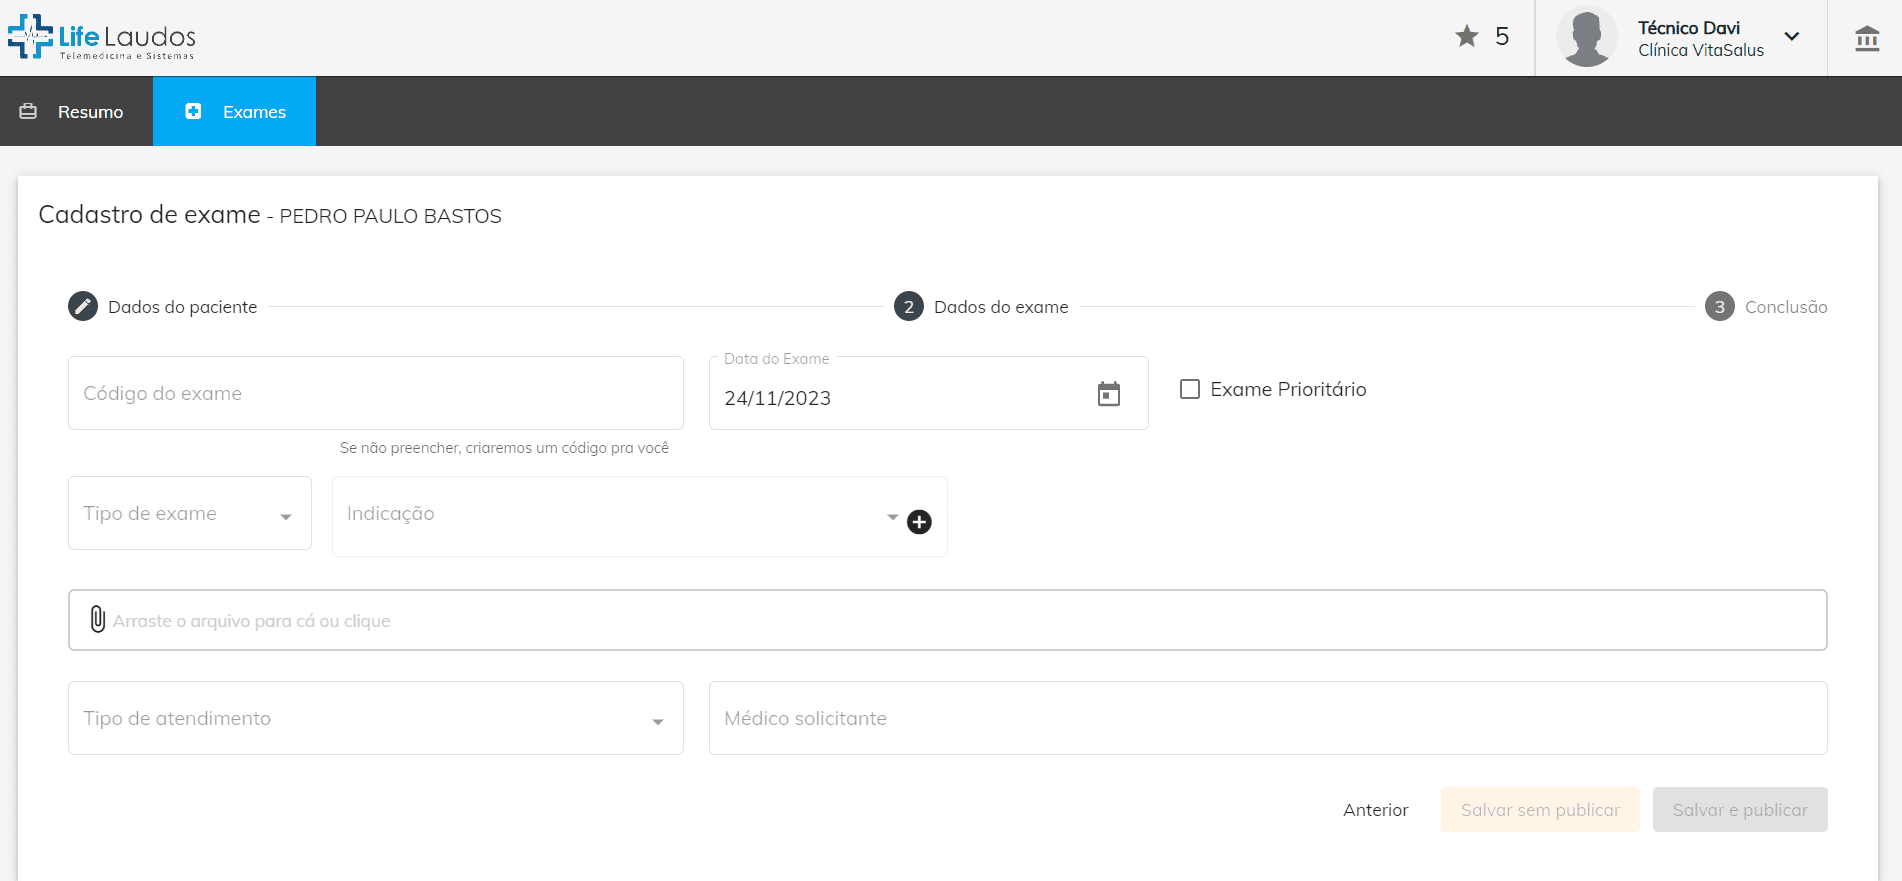Viewport: 1902px width, 881px height.
Task: Click the paperclip attachment icon
Action: click(97, 620)
